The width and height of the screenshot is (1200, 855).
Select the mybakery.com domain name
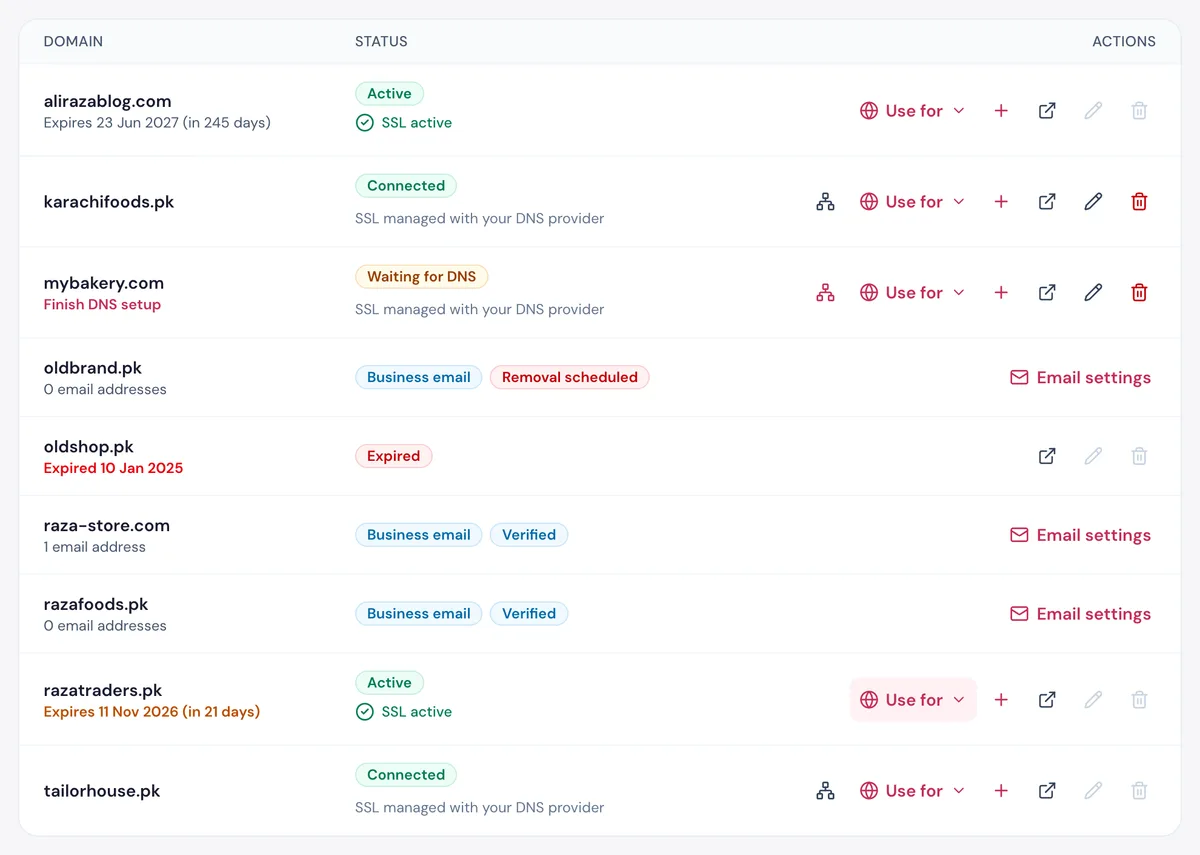coord(104,283)
